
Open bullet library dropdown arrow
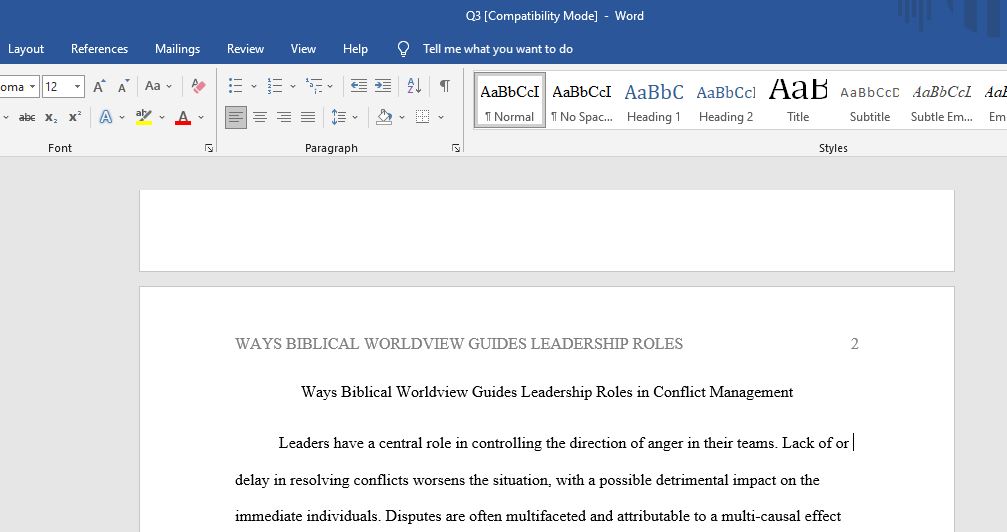pyautogui.click(x=254, y=85)
